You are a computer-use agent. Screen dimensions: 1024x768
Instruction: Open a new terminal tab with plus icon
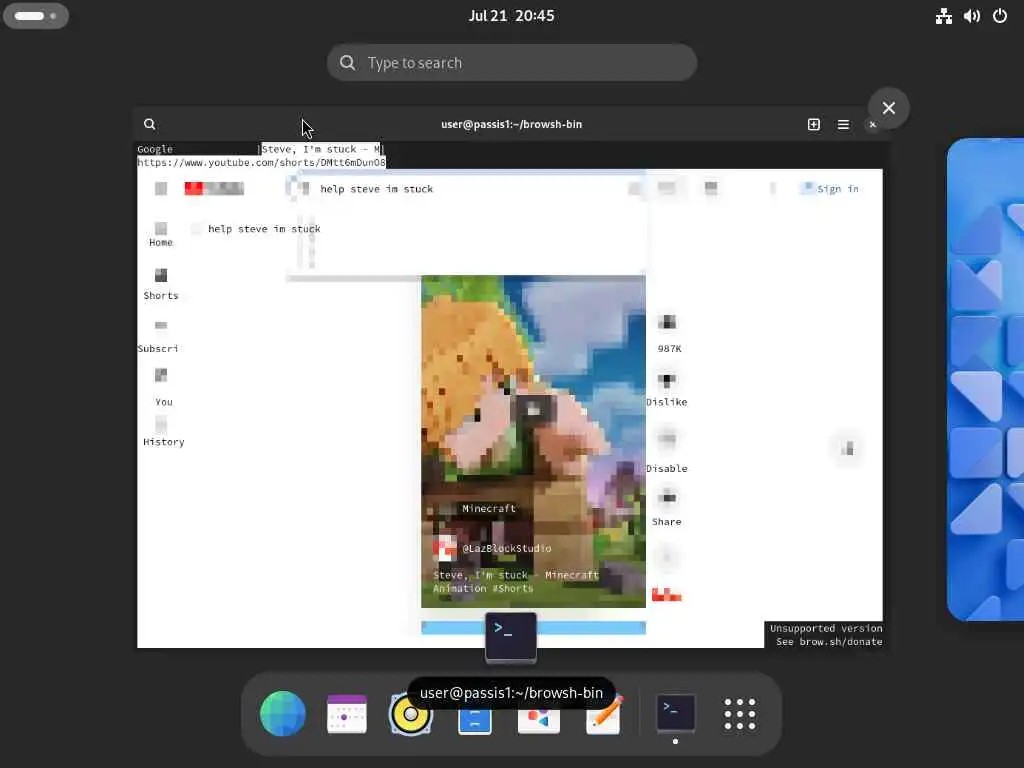click(814, 124)
